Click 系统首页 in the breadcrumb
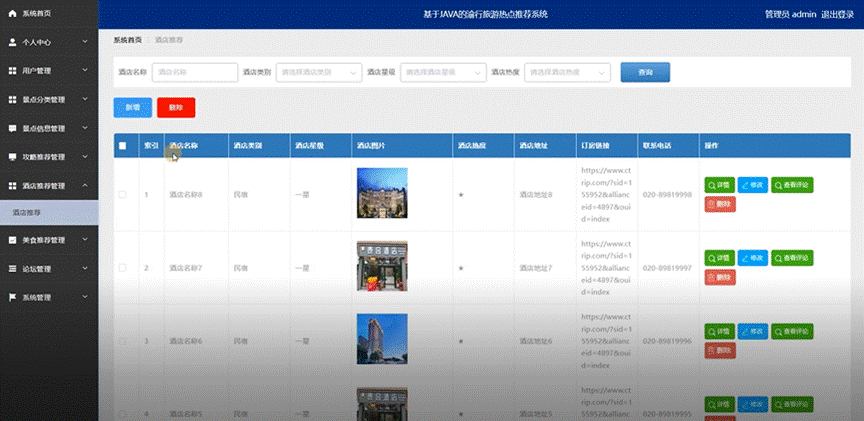Screen dimensions: 864x421 point(127,40)
